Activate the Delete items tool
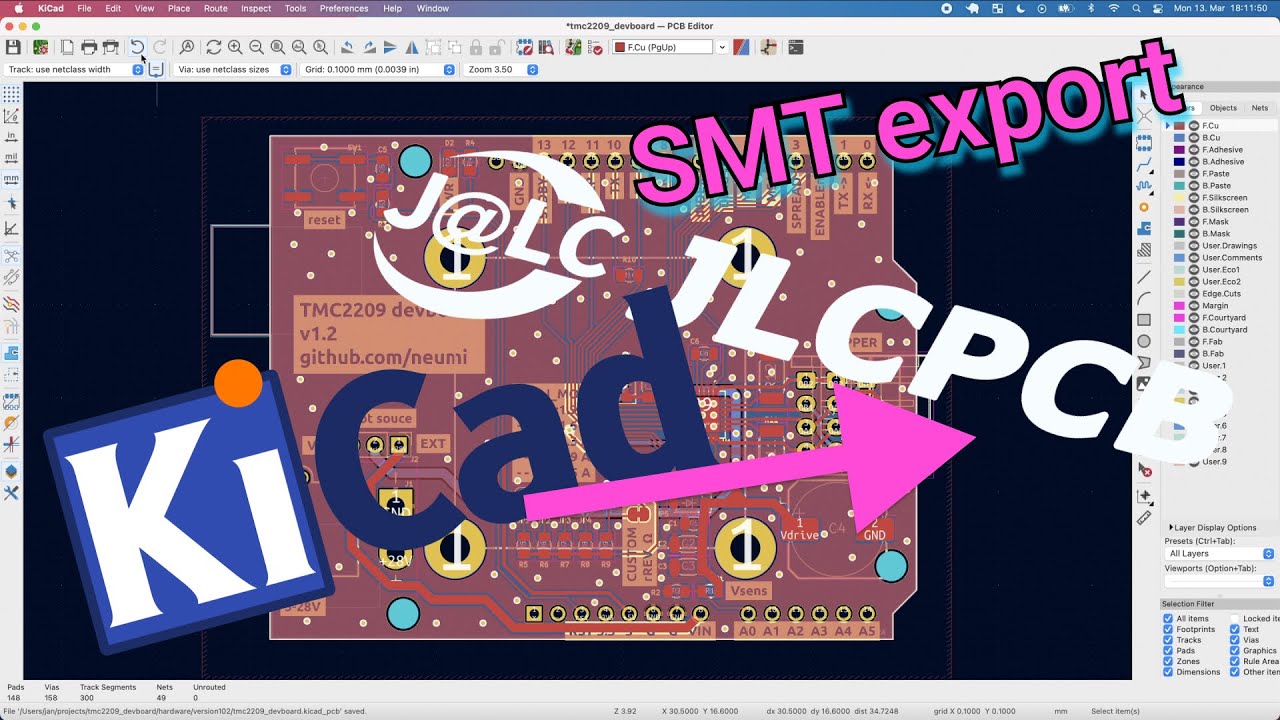1280x720 pixels. click(1144, 470)
